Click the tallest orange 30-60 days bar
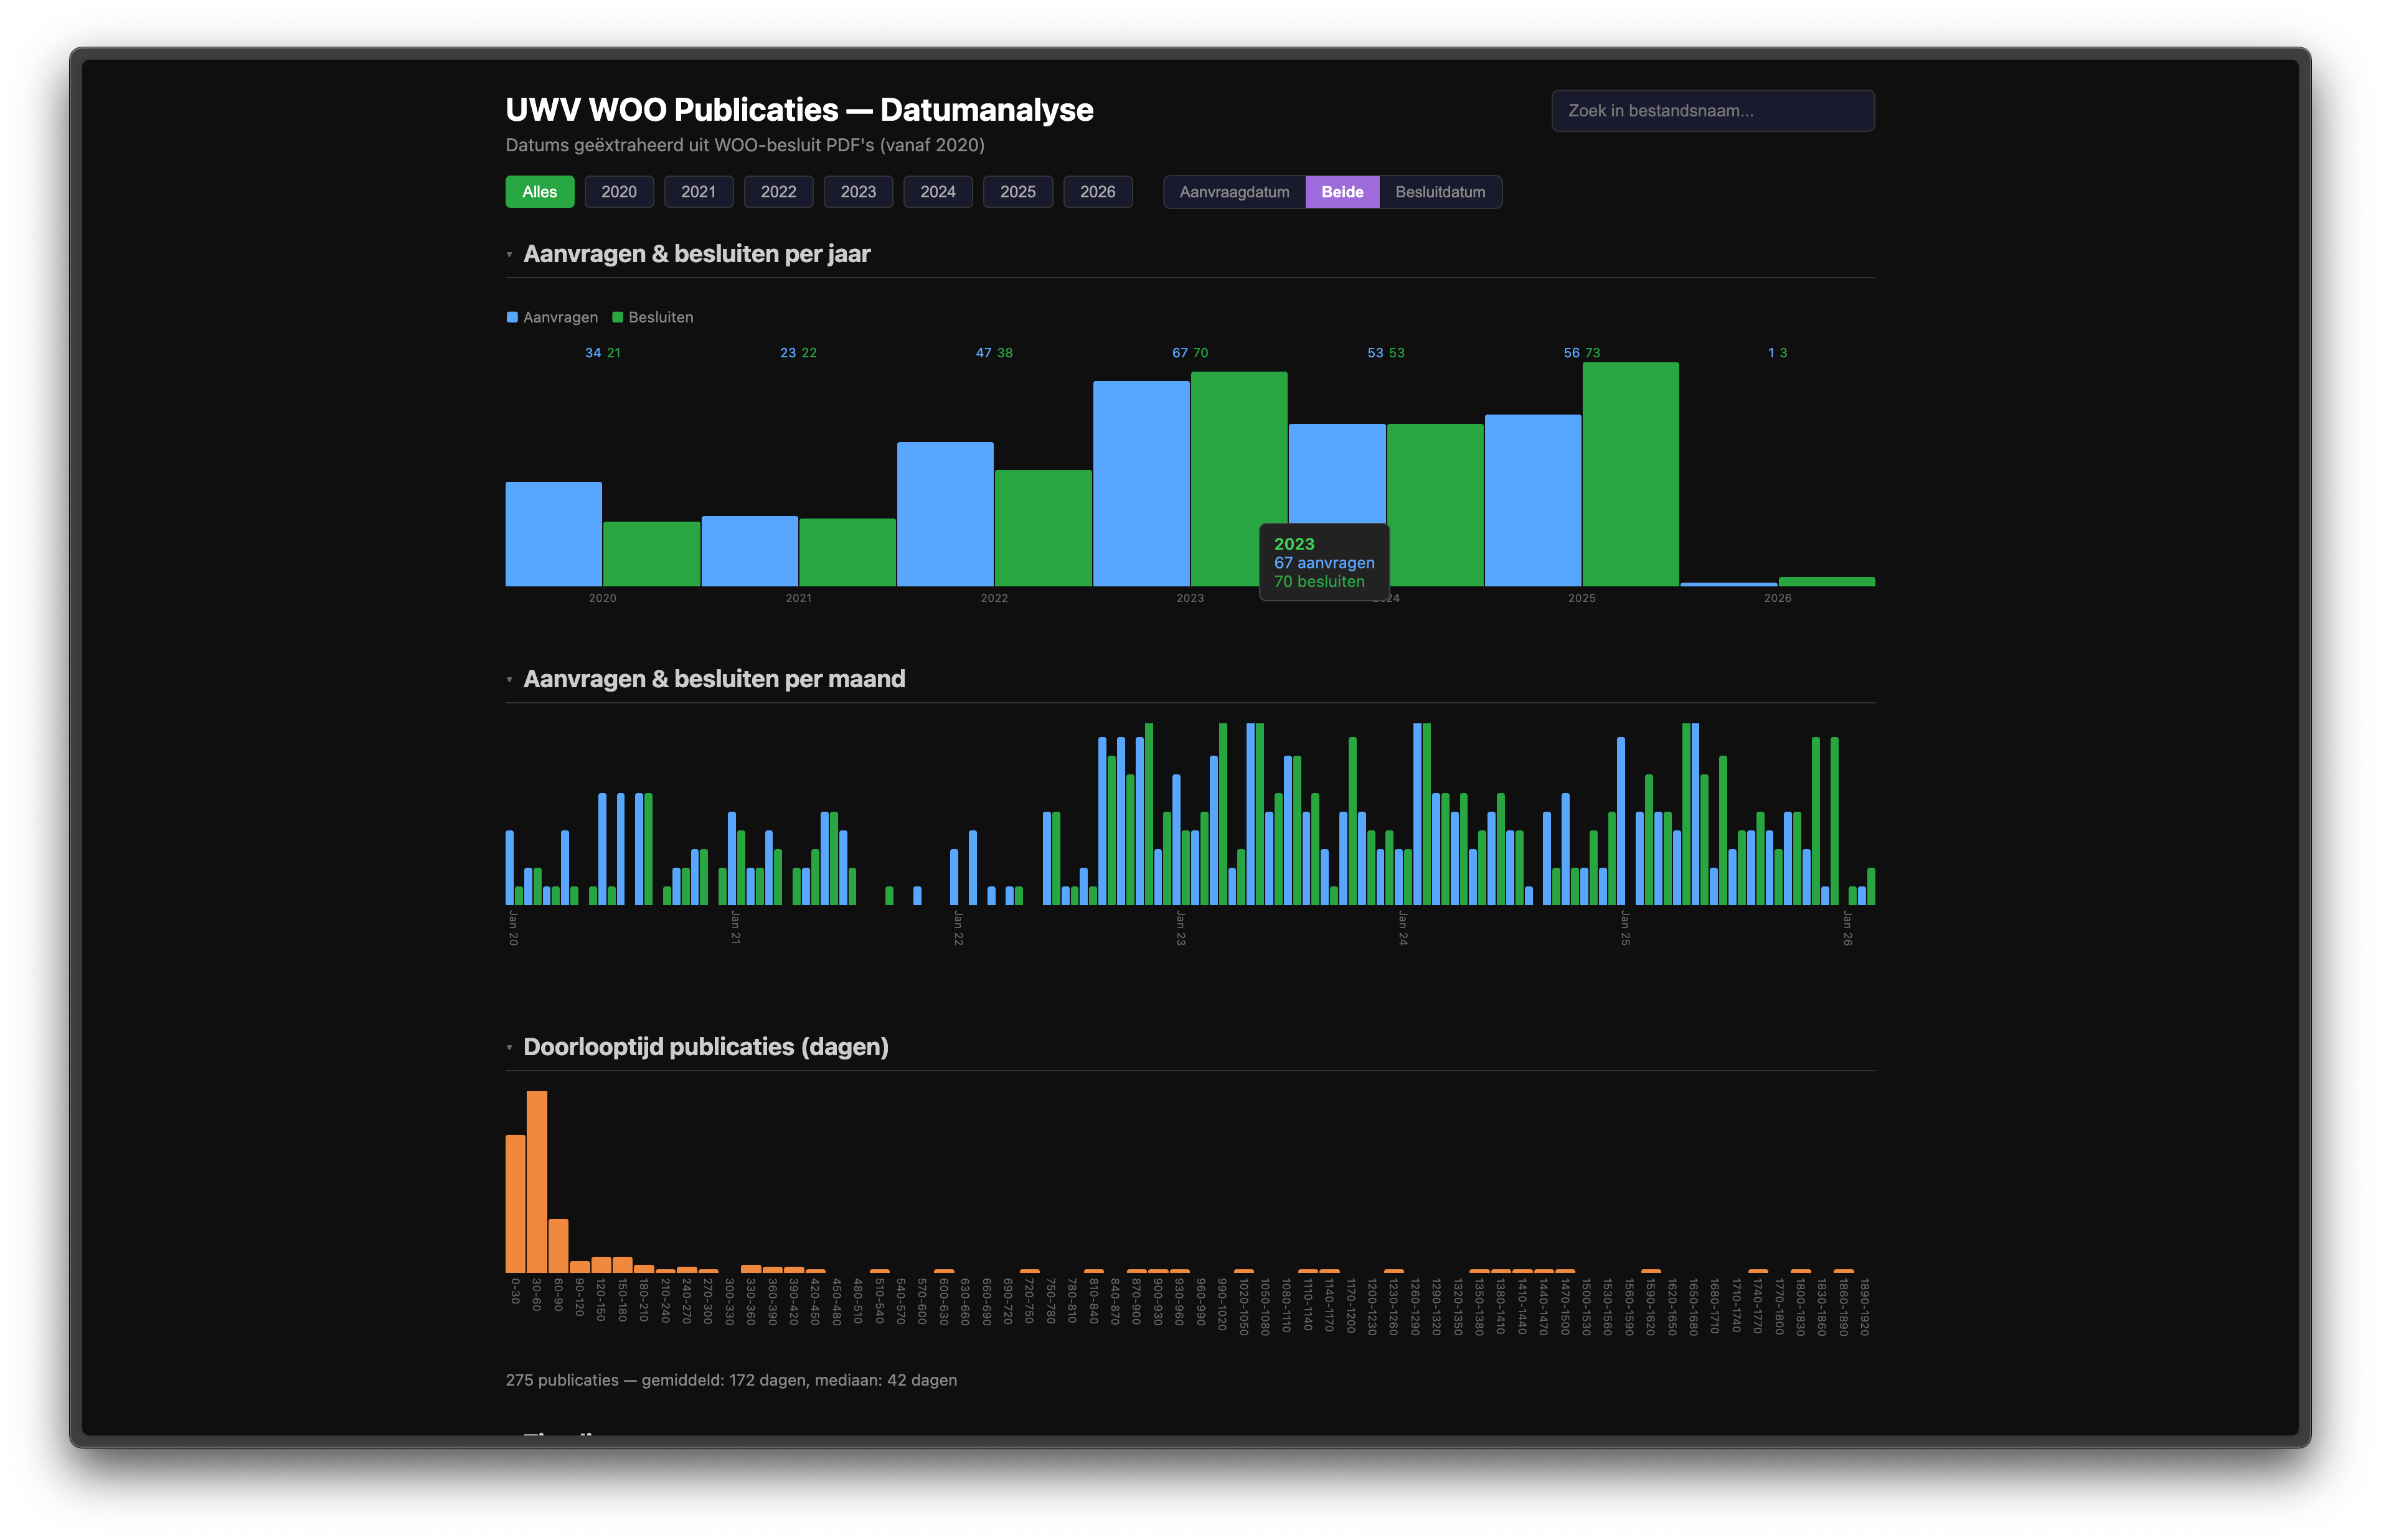 pyautogui.click(x=537, y=1182)
